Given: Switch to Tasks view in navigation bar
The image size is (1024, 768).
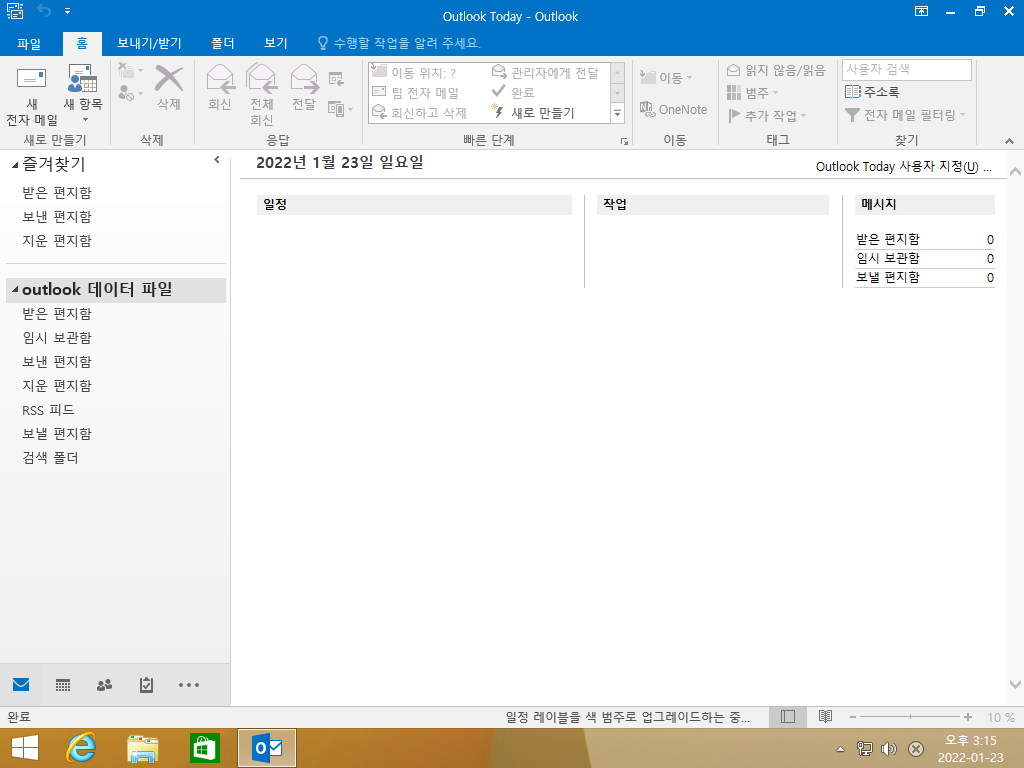Looking at the screenshot, I should coord(146,684).
